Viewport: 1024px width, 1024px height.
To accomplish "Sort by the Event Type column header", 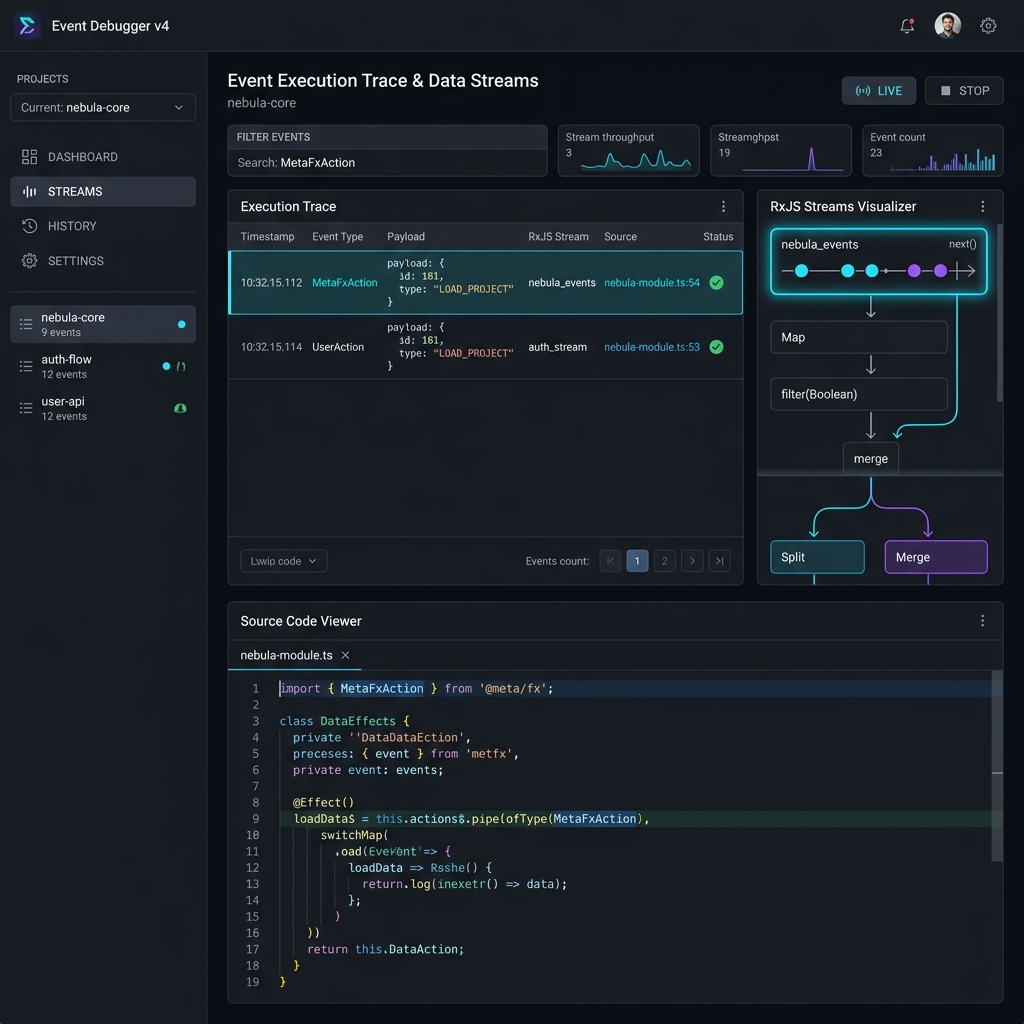I will coord(338,236).
